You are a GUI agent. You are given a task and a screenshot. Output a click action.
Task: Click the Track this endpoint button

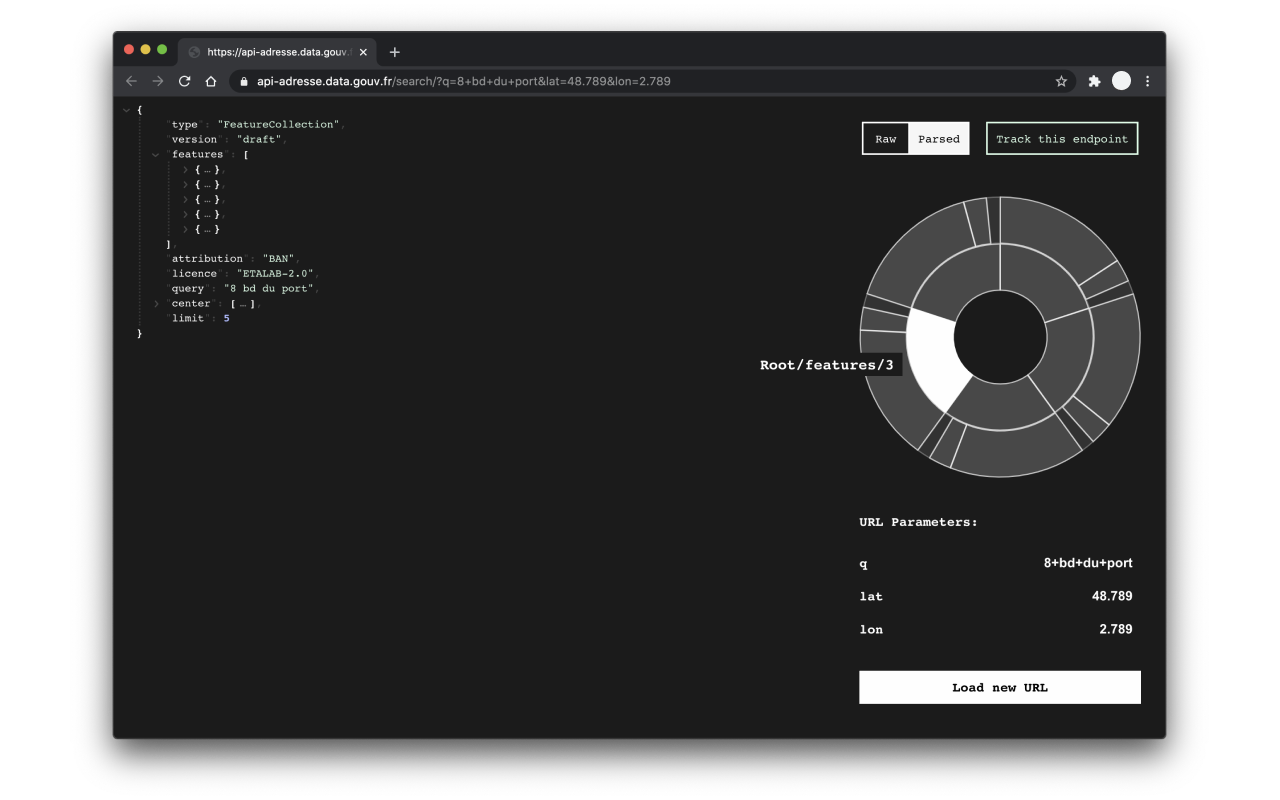(1062, 139)
